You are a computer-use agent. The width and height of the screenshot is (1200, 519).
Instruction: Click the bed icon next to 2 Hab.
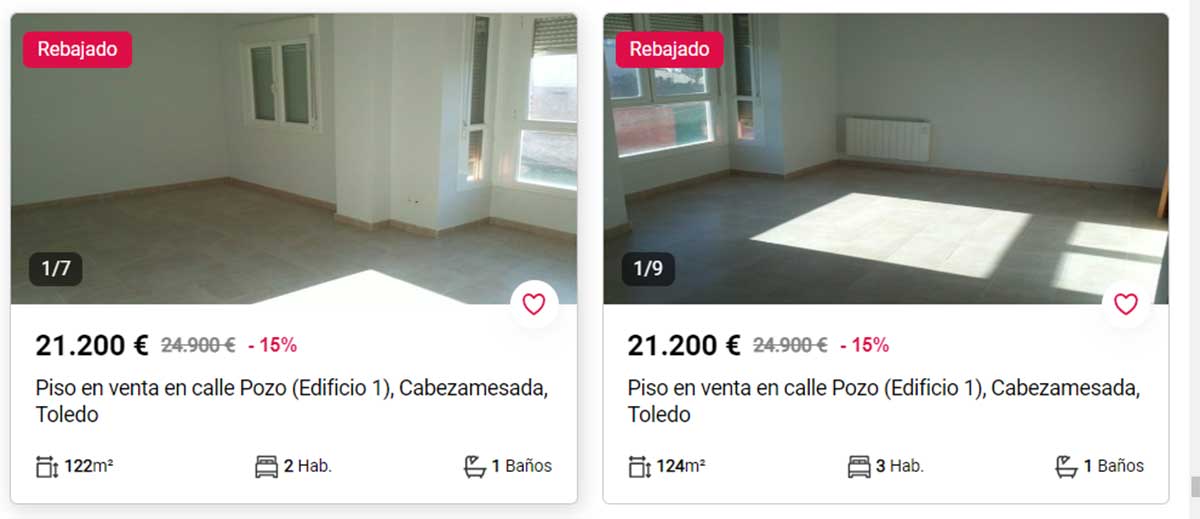tap(266, 466)
